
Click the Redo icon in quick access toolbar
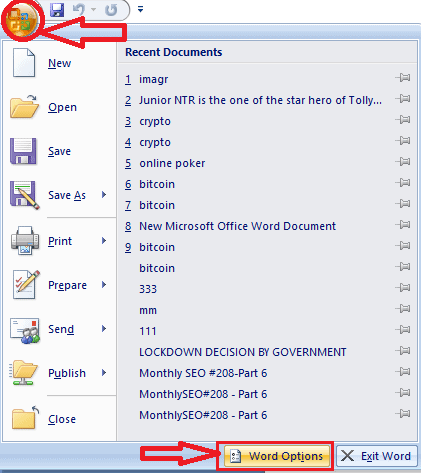(x=111, y=10)
